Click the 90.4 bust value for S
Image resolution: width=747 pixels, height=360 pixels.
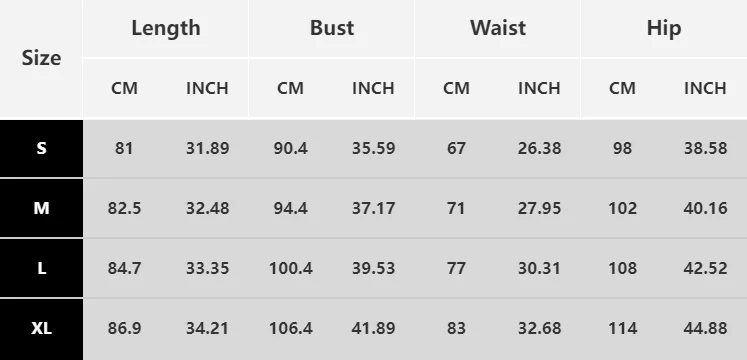tap(291, 149)
